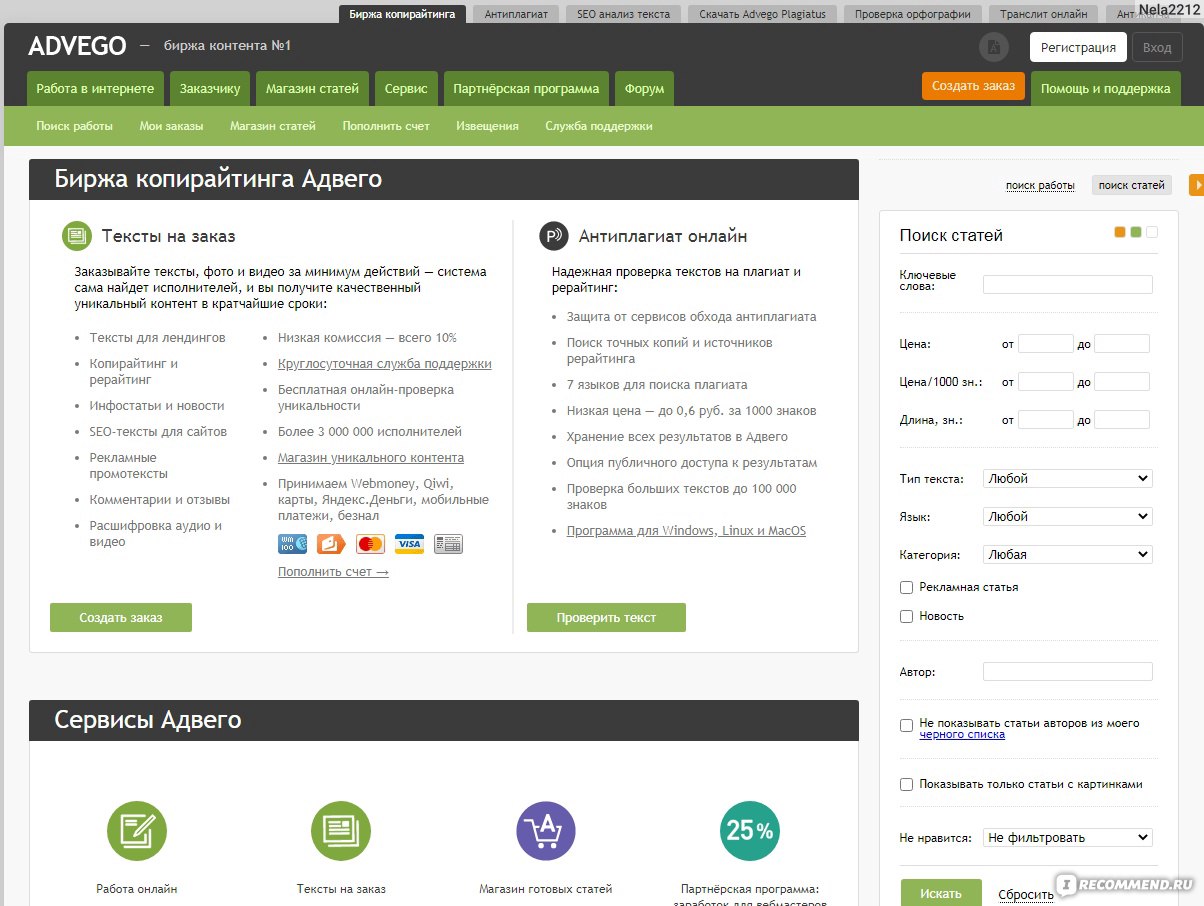Click the Вход button
The image size is (1204, 906).
pyautogui.click(x=1157, y=47)
